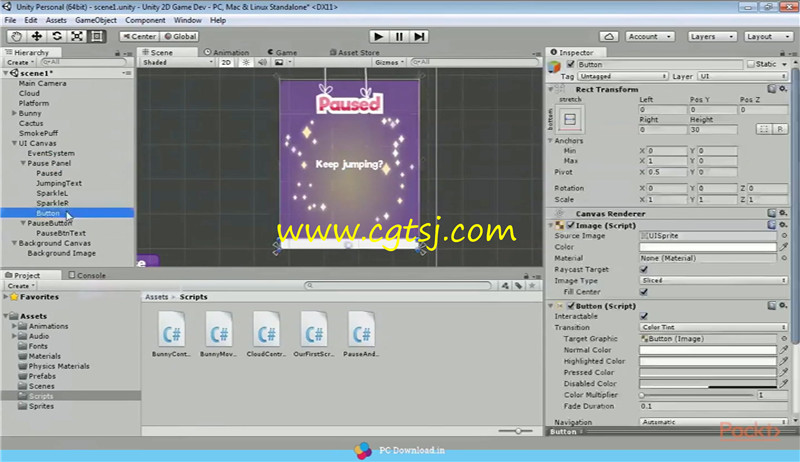Open the Component menu
800x462 pixels.
[x=145, y=20]
